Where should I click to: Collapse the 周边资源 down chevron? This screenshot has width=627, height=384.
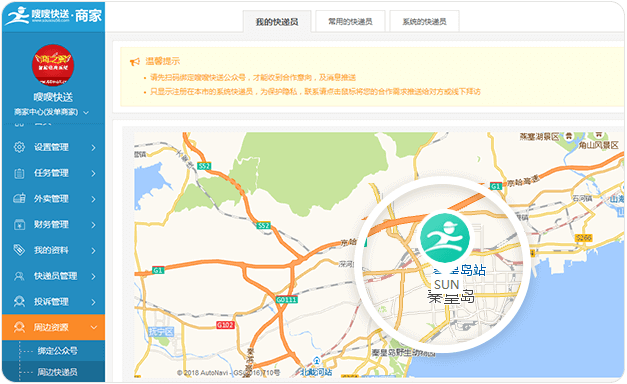[x=94, y=327]
